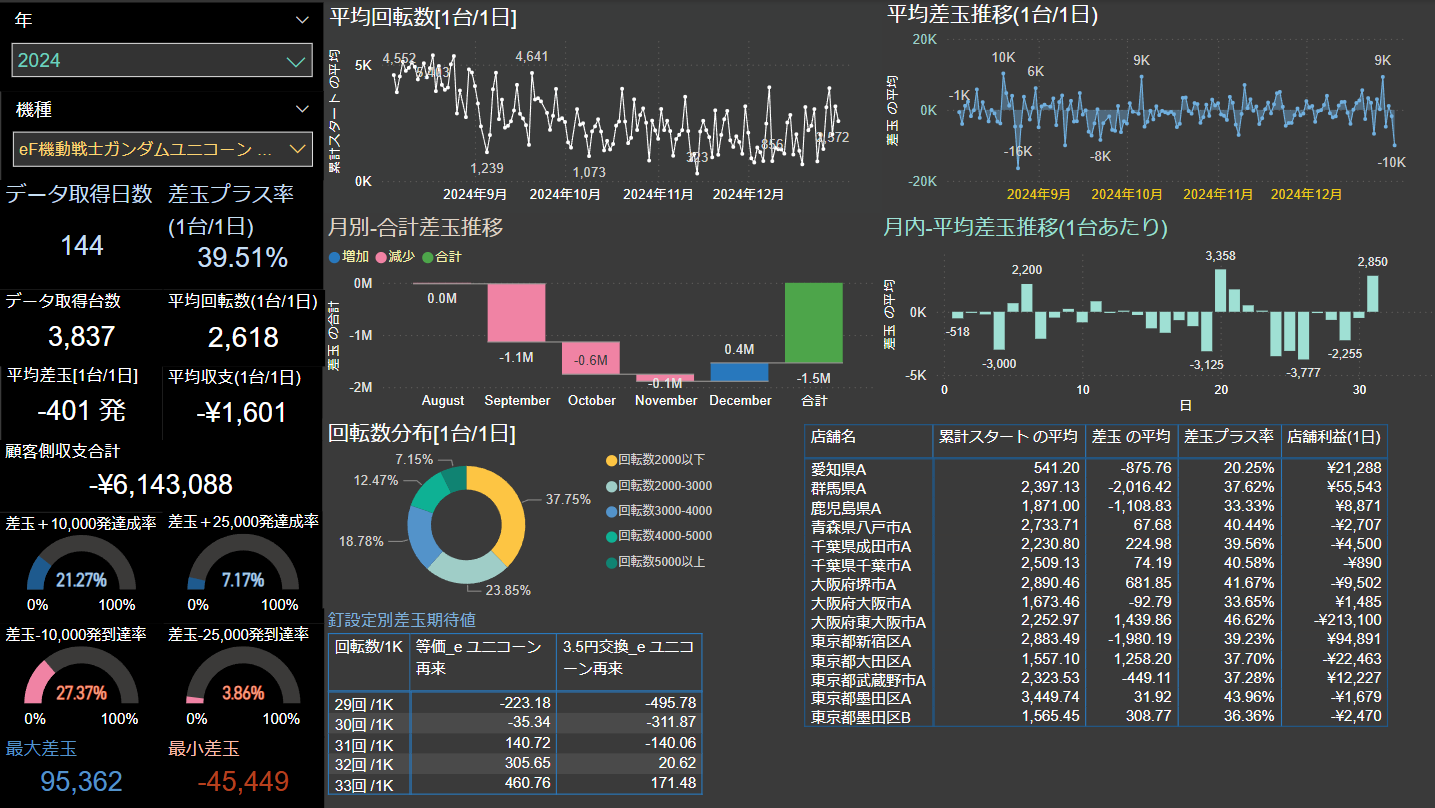Select the 31回 /1K row
The height and width of the screenshot is (808, 1435).
[368, 743]
